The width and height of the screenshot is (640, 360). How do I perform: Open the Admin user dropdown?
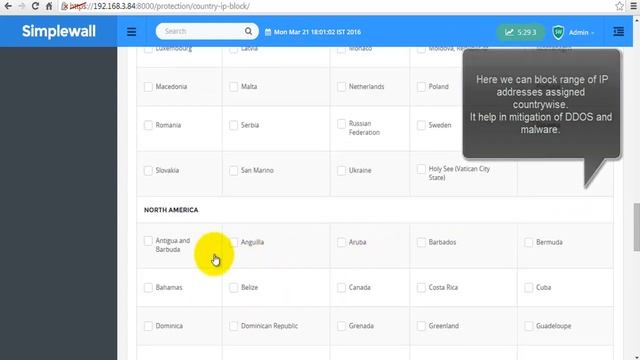click(581, 33)
